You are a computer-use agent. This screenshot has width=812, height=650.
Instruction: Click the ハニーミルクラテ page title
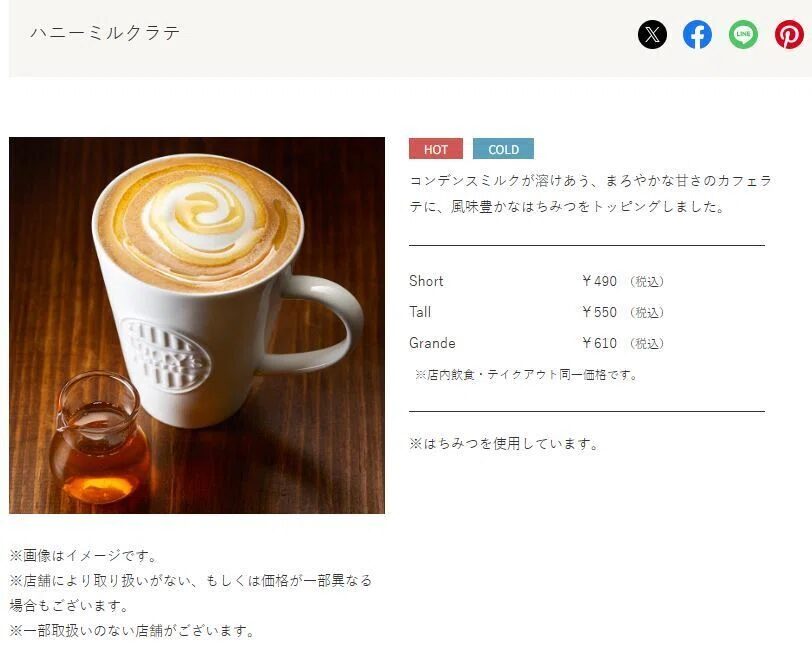tap(106, 33)
